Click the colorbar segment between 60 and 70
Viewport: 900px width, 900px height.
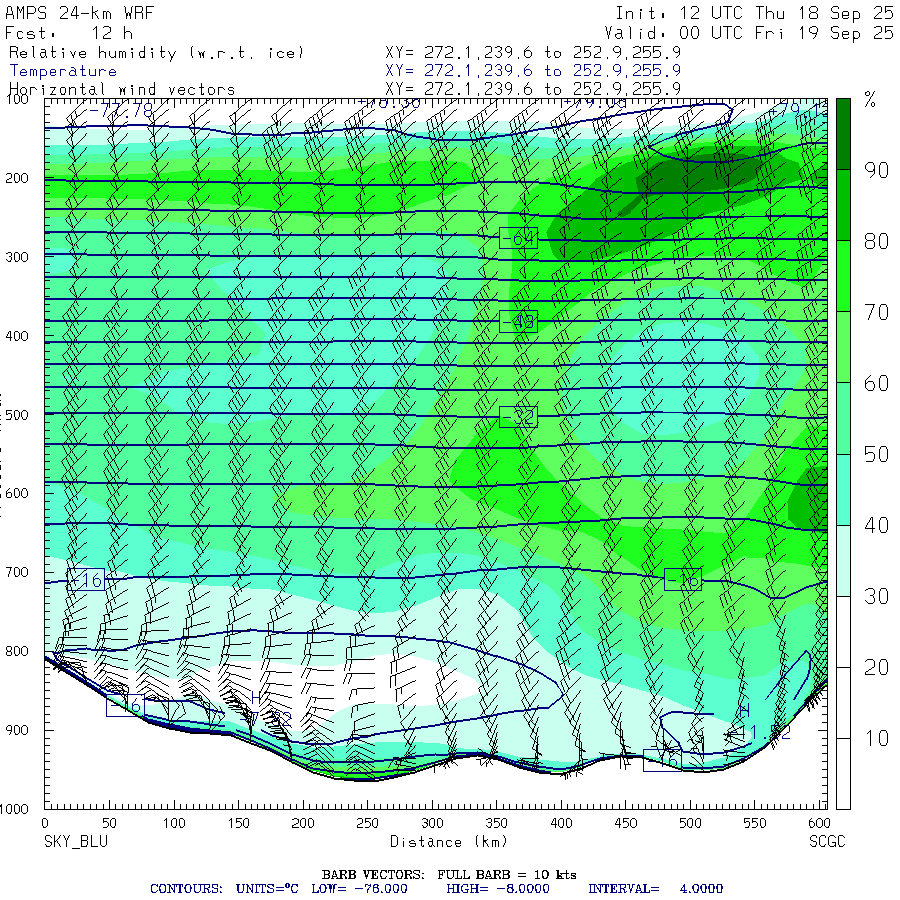843,347
